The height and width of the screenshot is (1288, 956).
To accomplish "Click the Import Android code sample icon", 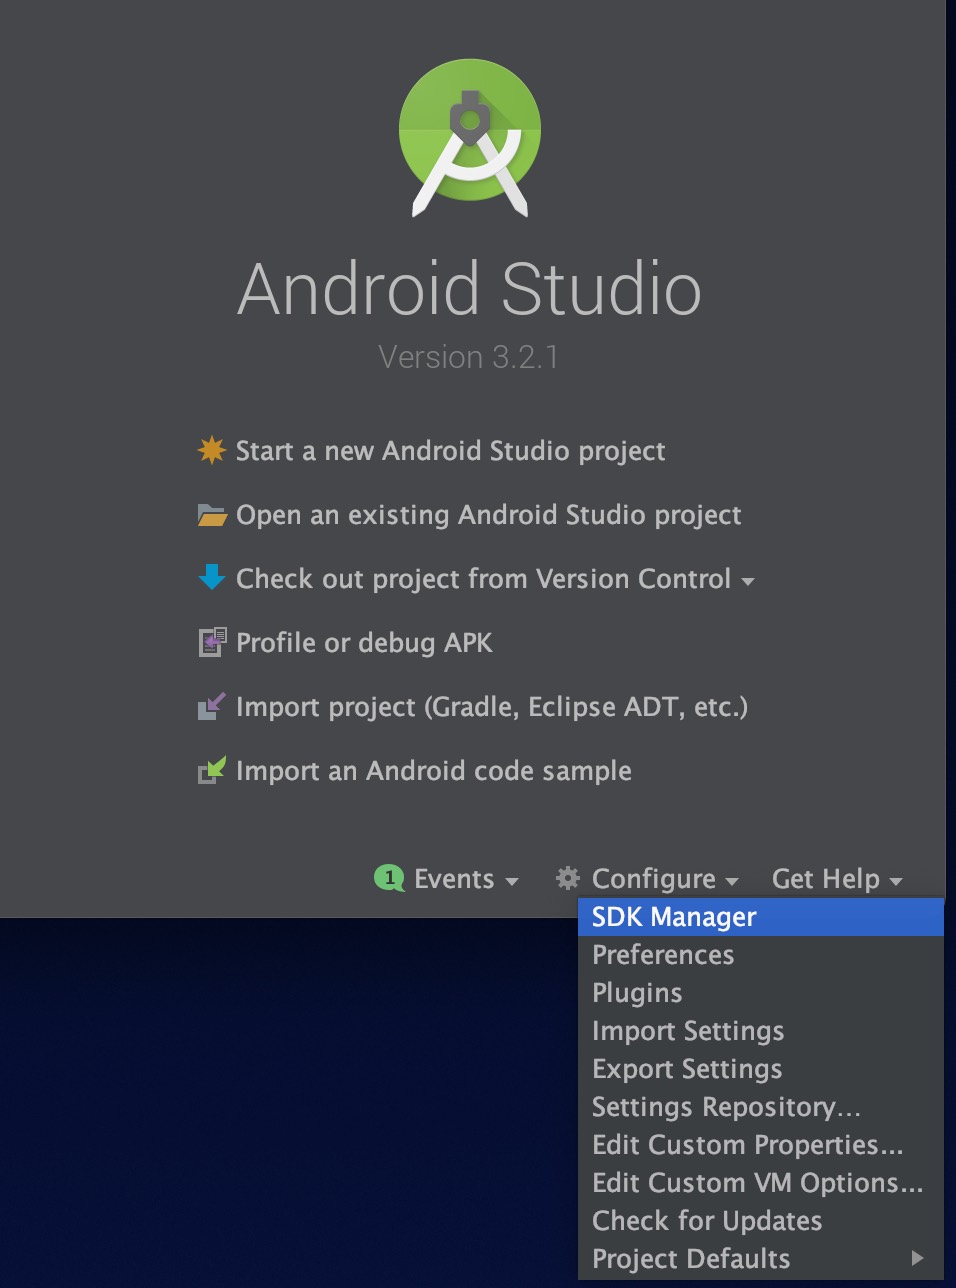I will click(211, 770).
